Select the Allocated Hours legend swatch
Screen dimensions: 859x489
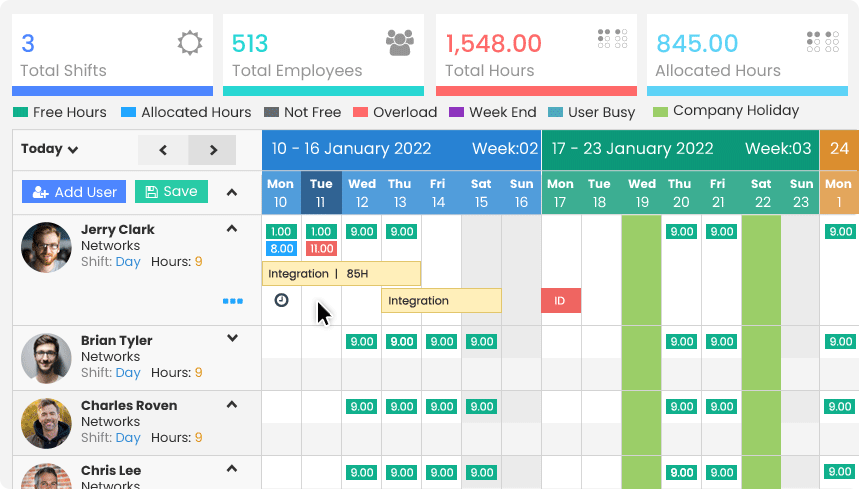point(128,112)
